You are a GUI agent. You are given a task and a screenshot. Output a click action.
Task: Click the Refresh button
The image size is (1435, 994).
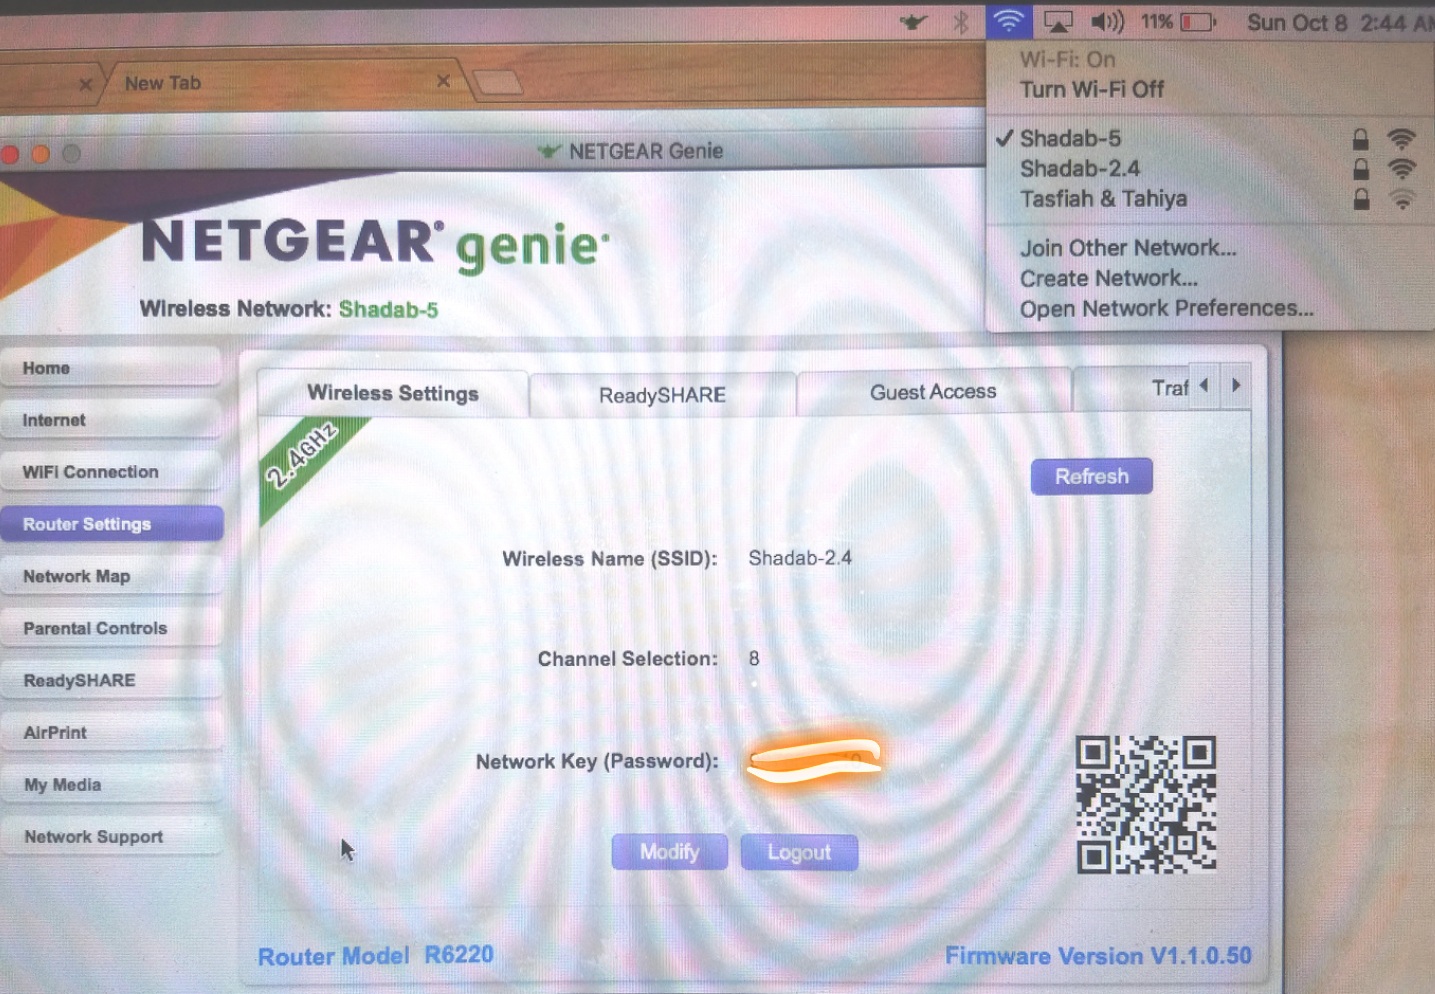[1092, 477]
